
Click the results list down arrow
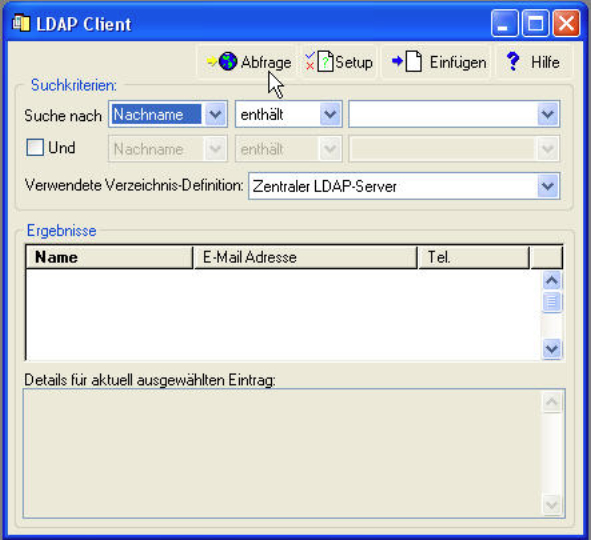(x=552, y=349)
